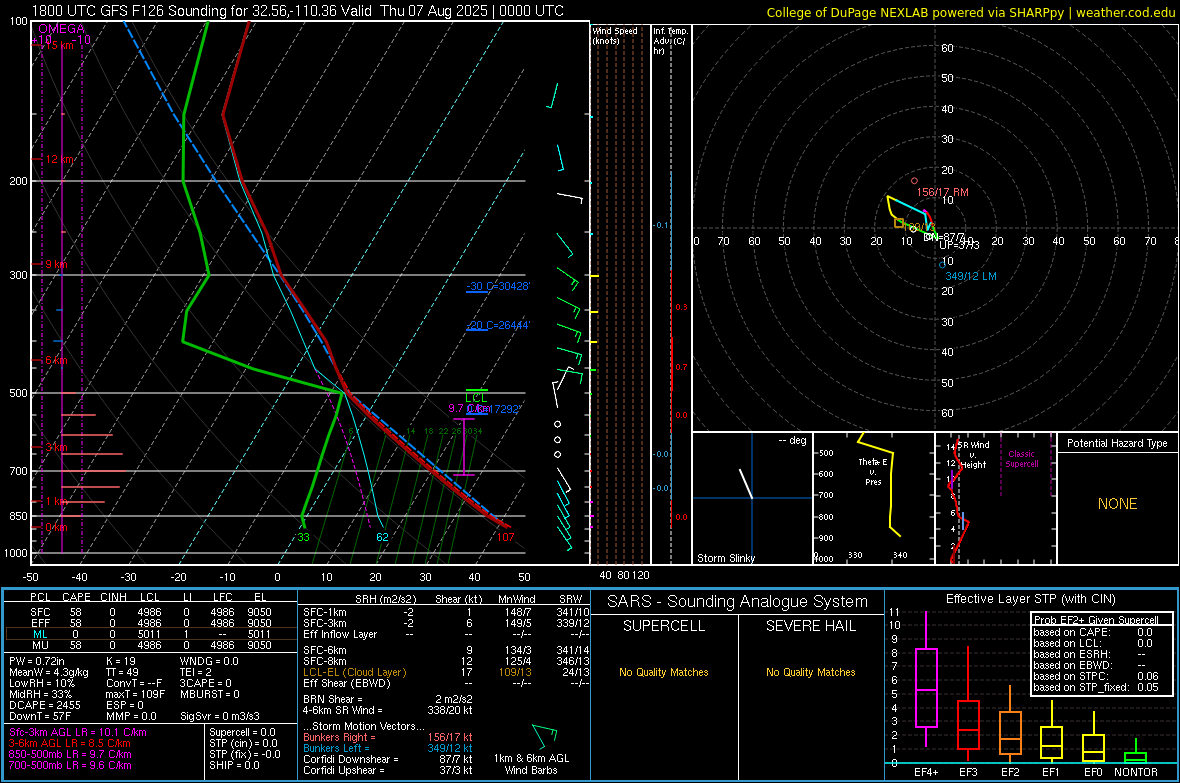Click the Classic Supercell marker label
This screenshot has height=783, width=1180.
1021,459
